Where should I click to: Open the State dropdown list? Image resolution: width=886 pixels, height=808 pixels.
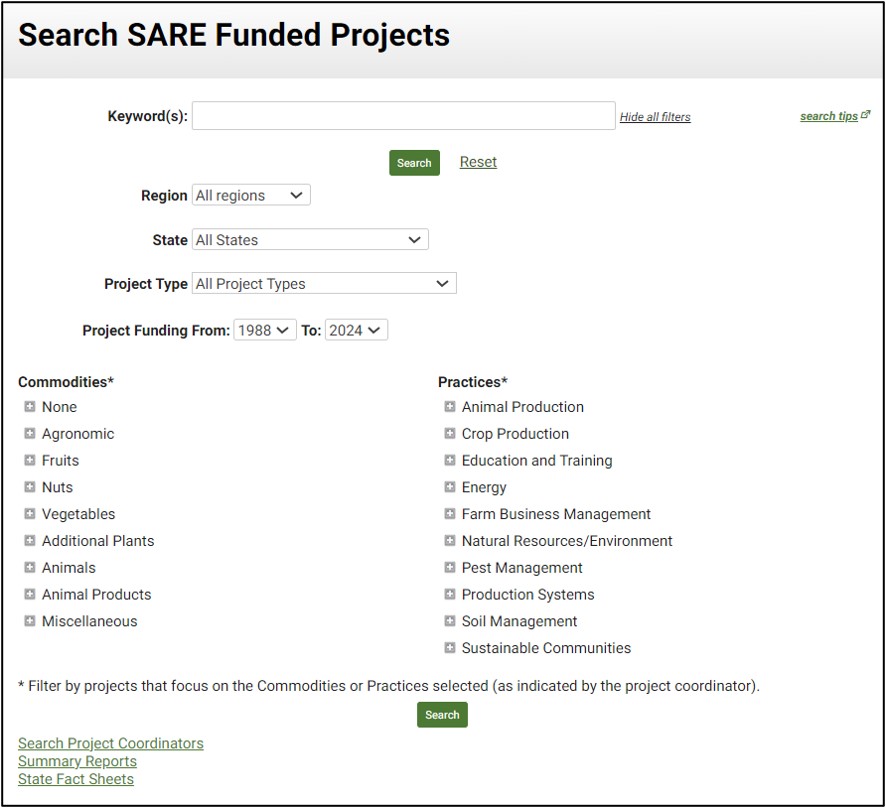[310, 240]
